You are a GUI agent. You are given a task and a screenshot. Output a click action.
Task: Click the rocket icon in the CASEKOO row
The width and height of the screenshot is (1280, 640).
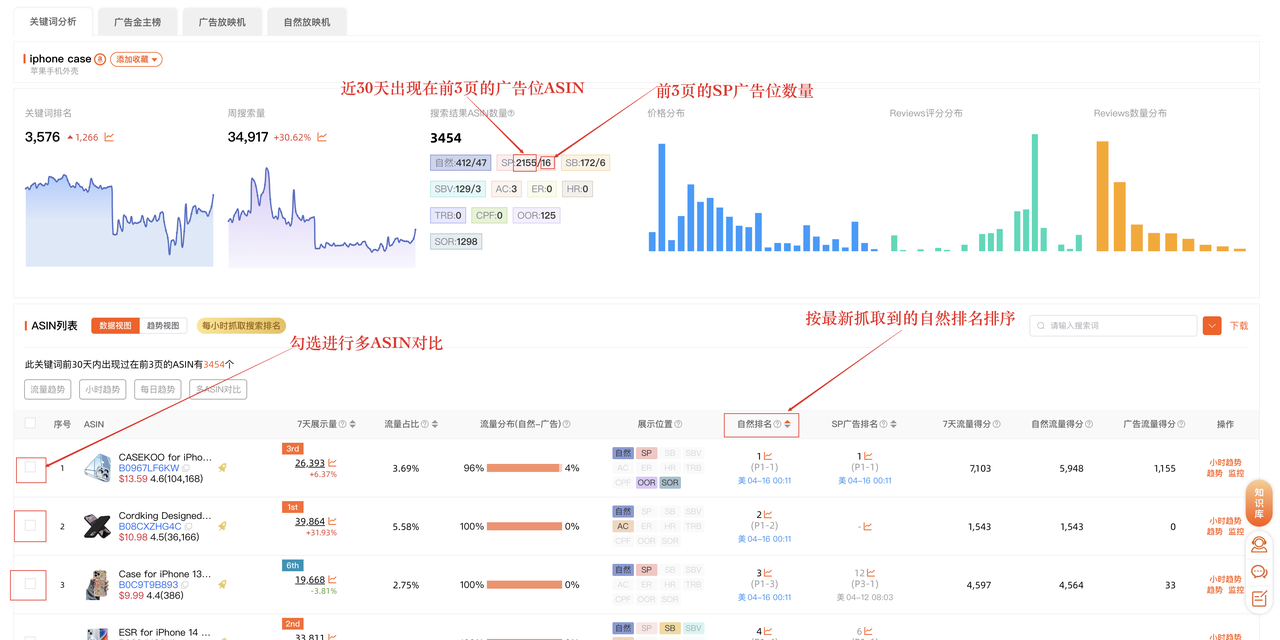[x=223, y=467]
